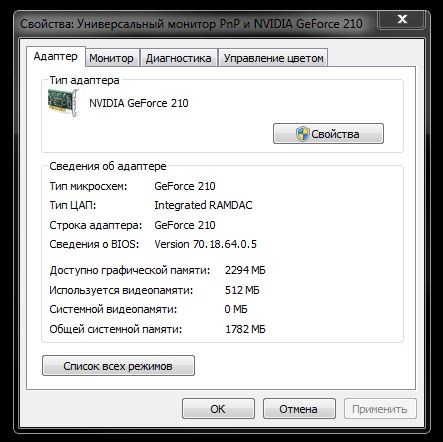Cancel the dialog with Отмена
Viewport: 443px width, 442px height.
(299, 409)
